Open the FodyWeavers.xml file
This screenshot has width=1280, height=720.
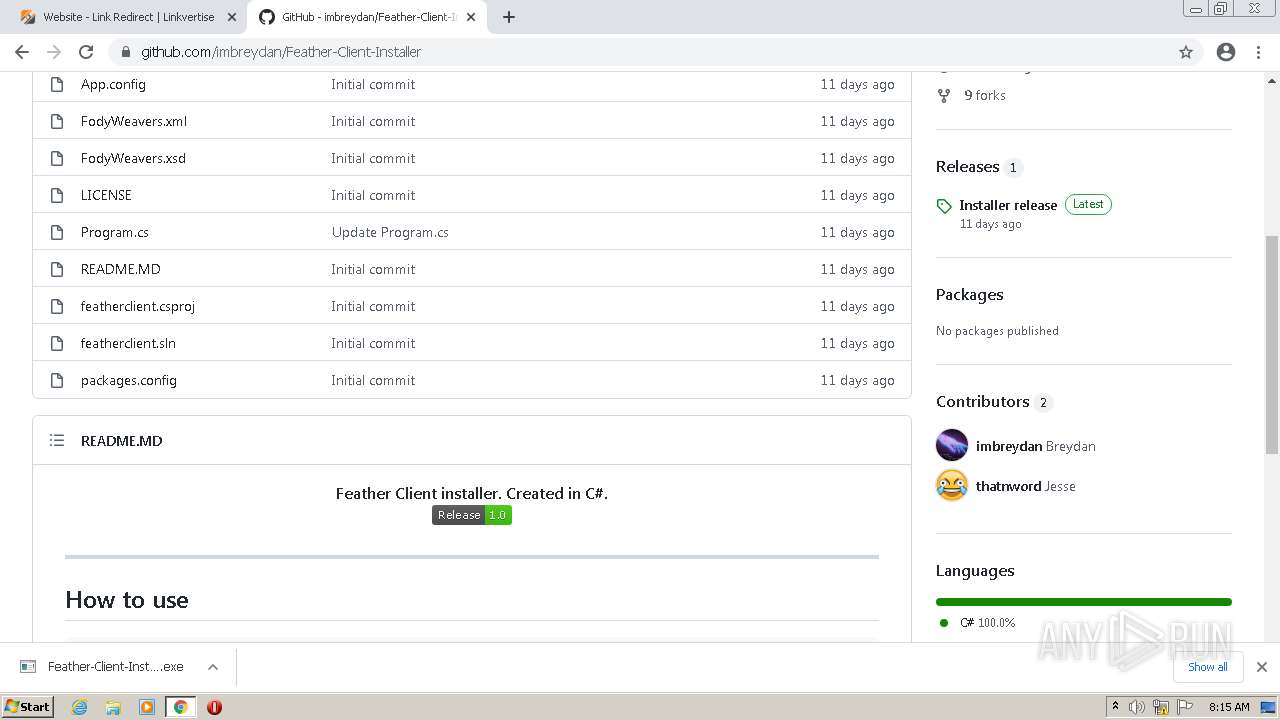coord(134,121)
